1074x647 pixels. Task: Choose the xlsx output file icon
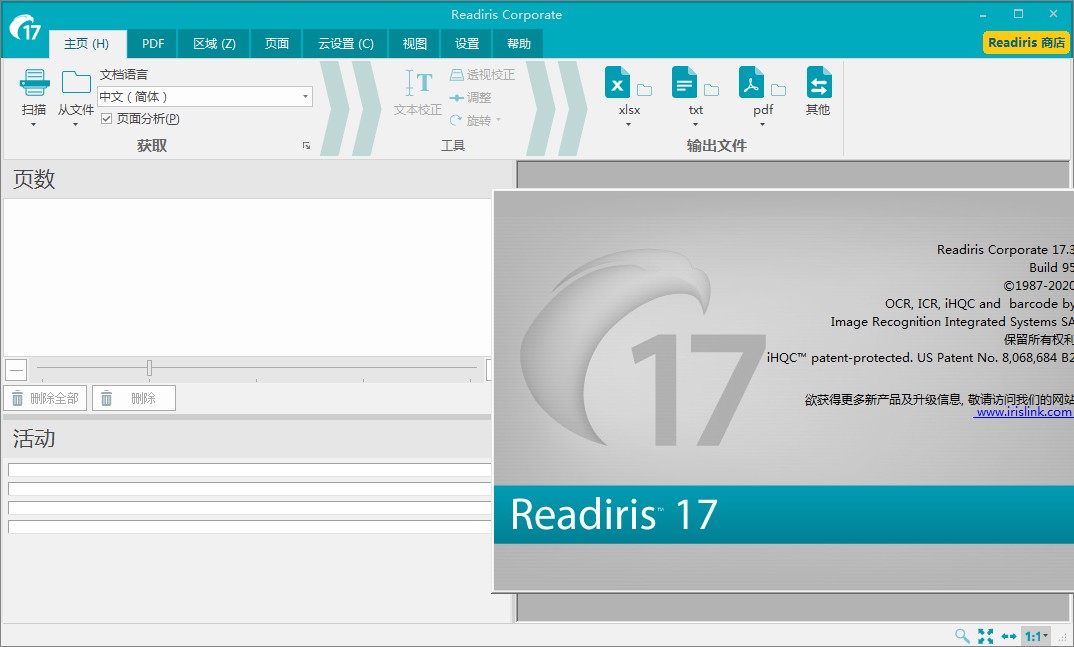(617, 83)
